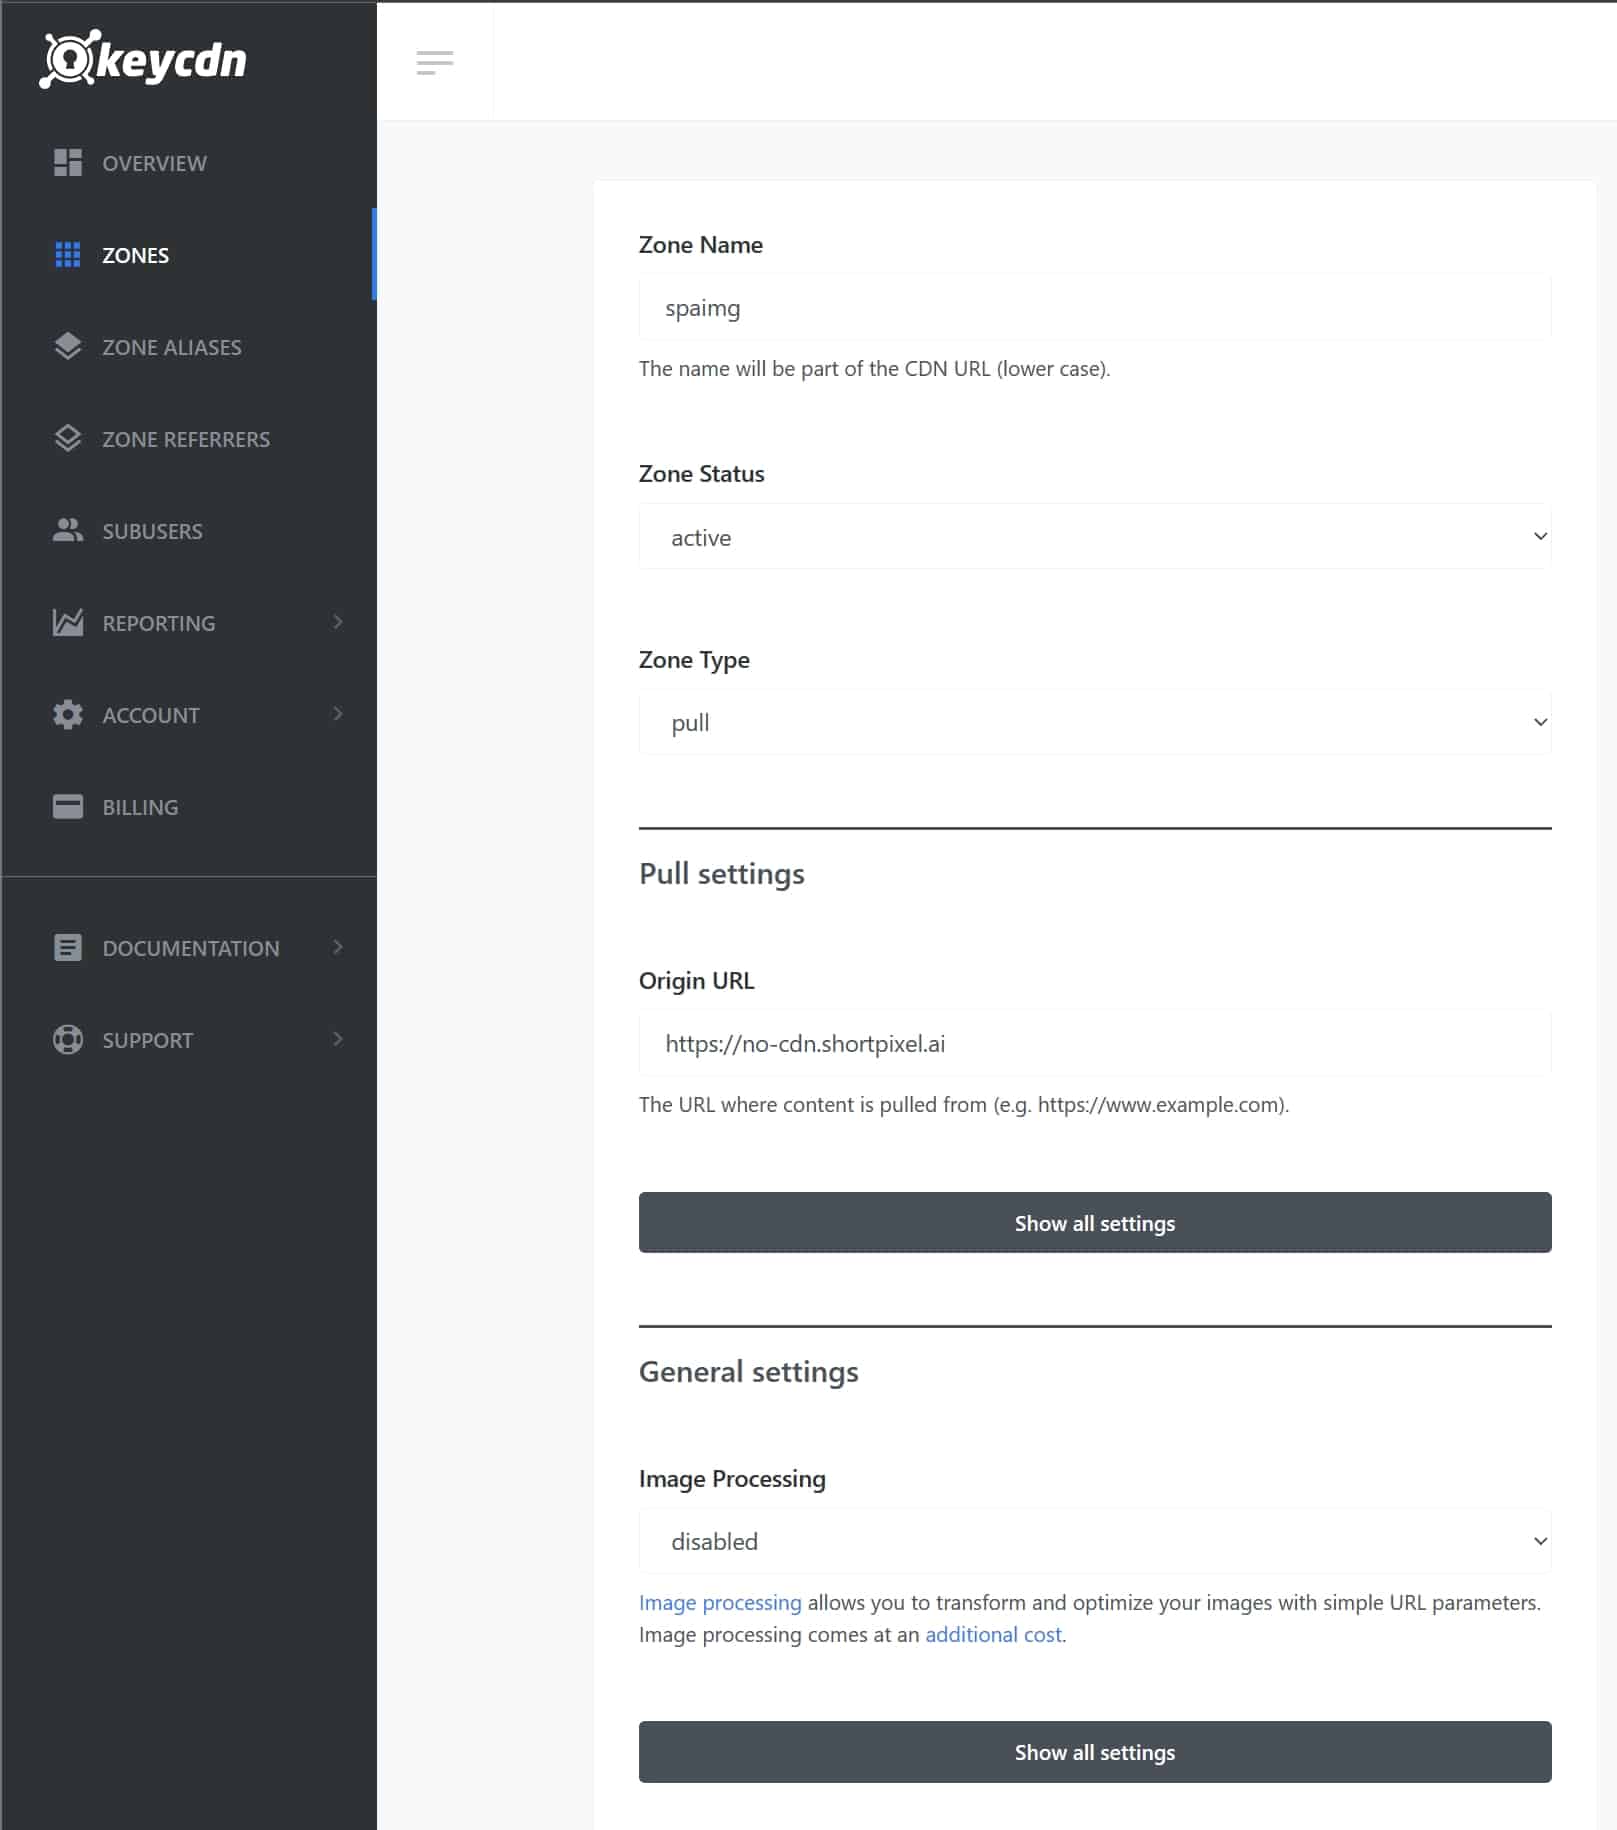This screenshot has height=1830, width=1617.
Task: Click the Account gear icon
Action: pyautogui.click(x=68, y=715)
